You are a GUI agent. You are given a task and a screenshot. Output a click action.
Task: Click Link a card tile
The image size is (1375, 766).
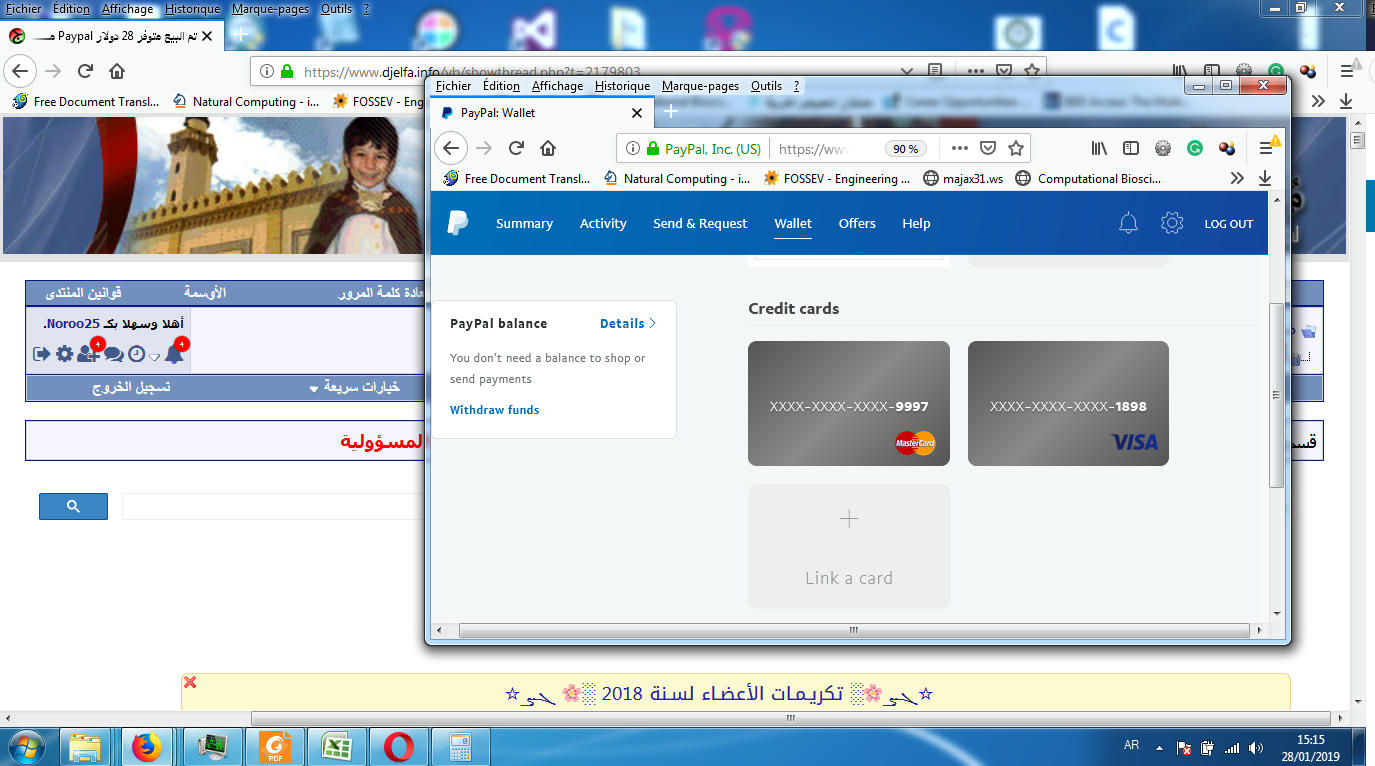849,546
